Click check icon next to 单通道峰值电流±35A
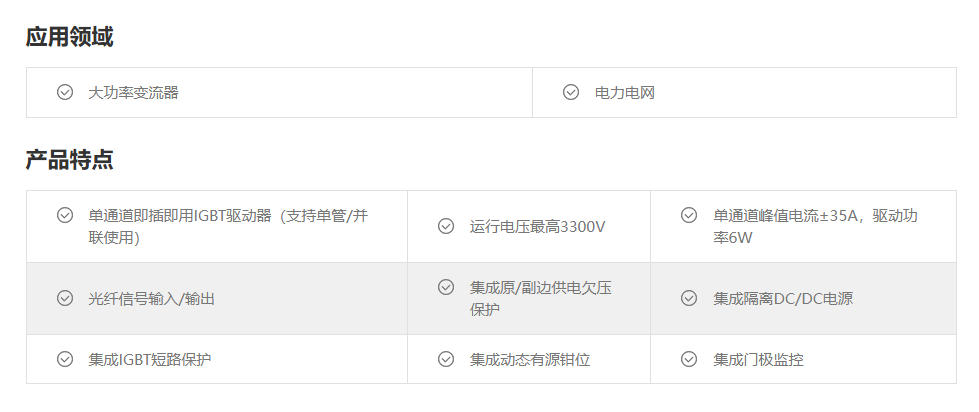 689,215
